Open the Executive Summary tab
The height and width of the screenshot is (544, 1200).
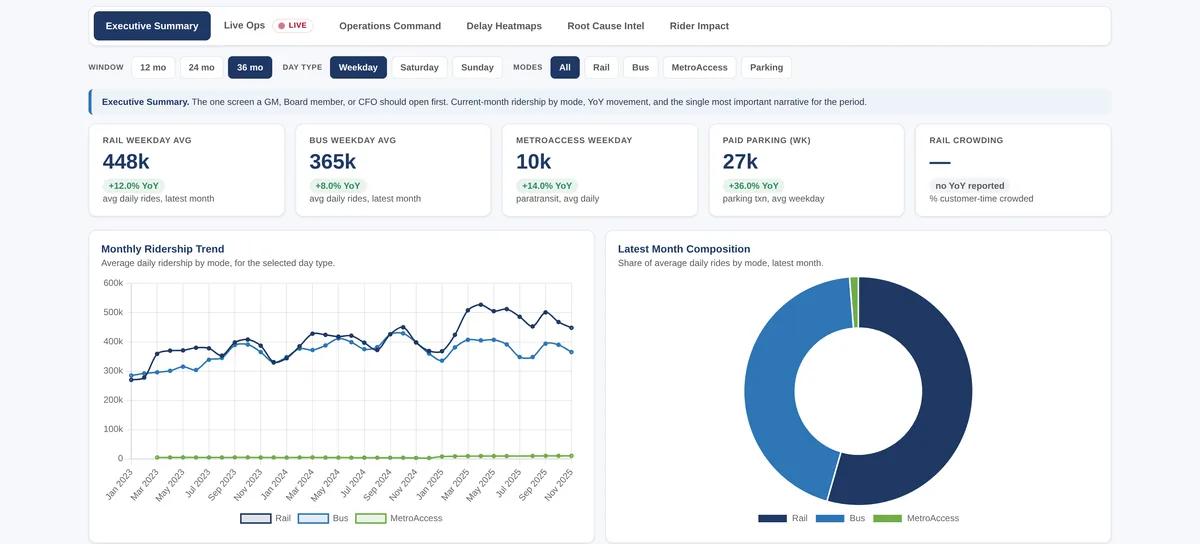[152, 26]
